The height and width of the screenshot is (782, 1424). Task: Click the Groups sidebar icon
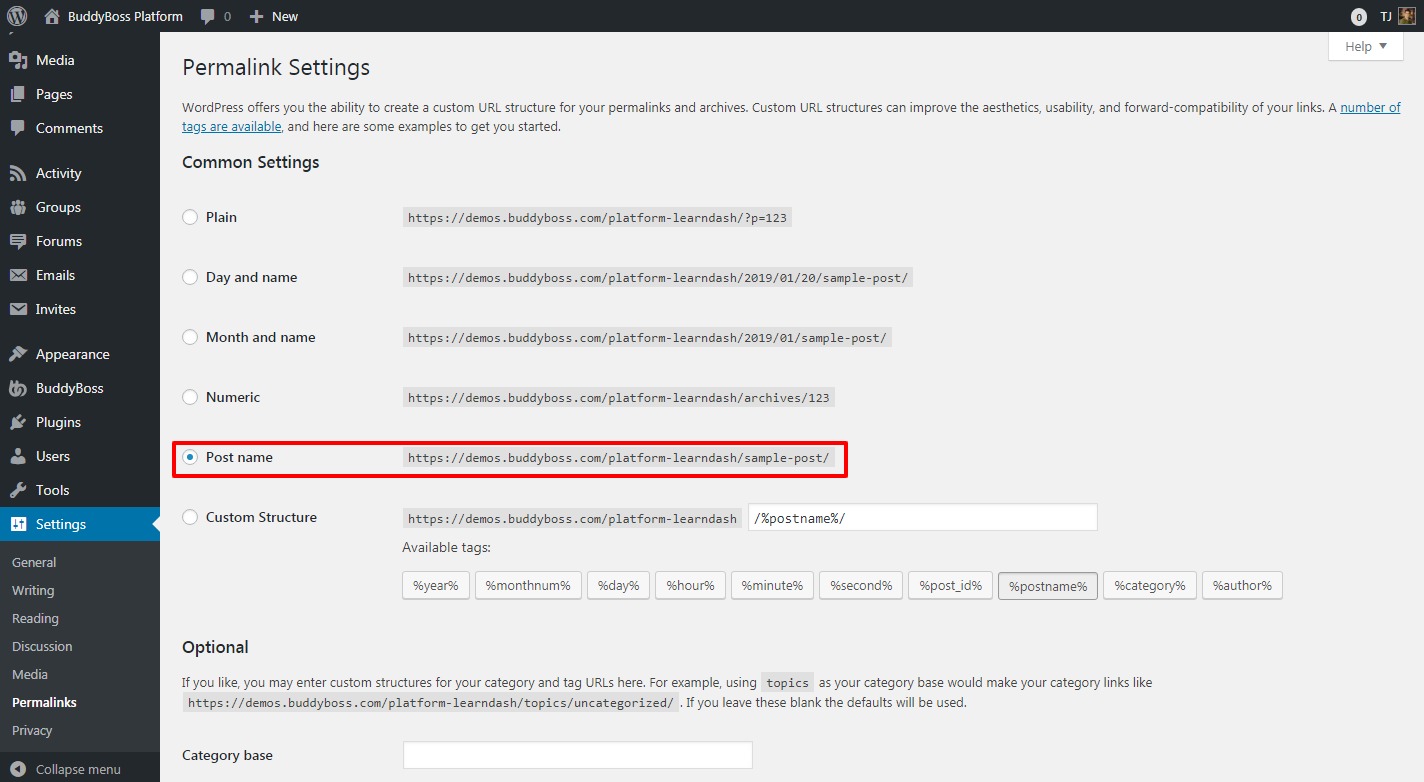click(x=18, y=207)
